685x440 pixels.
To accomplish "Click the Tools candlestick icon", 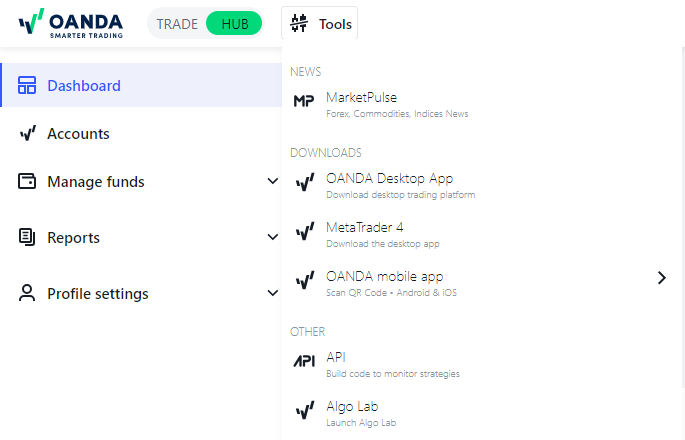I will (x=299, y=24).
